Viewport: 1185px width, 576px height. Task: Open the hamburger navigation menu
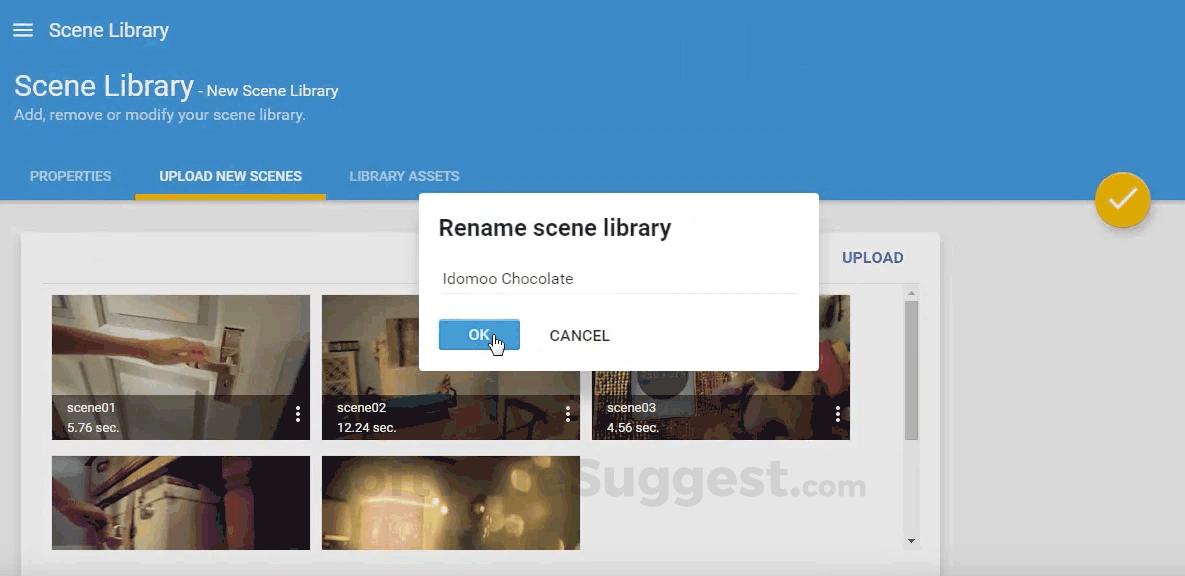tap(23, 30)
